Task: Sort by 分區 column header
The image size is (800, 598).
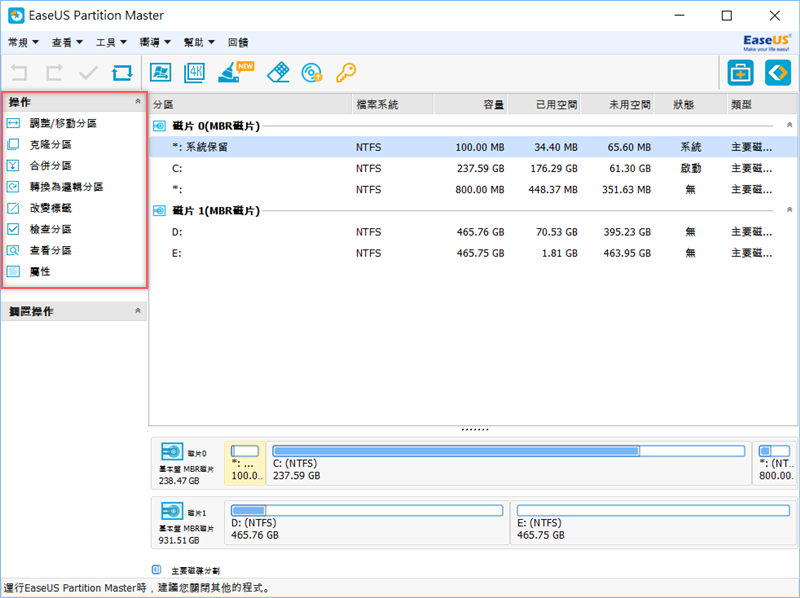Action: tap(251, 105)
